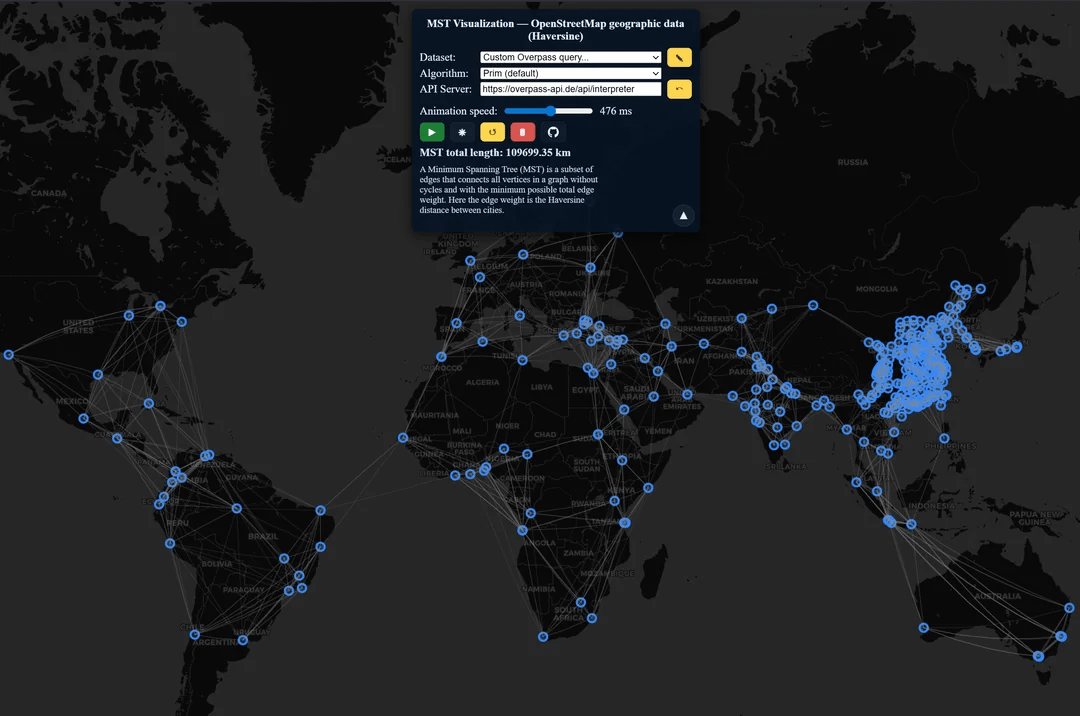Click the ZAMBIA map label

click(578, 553)
